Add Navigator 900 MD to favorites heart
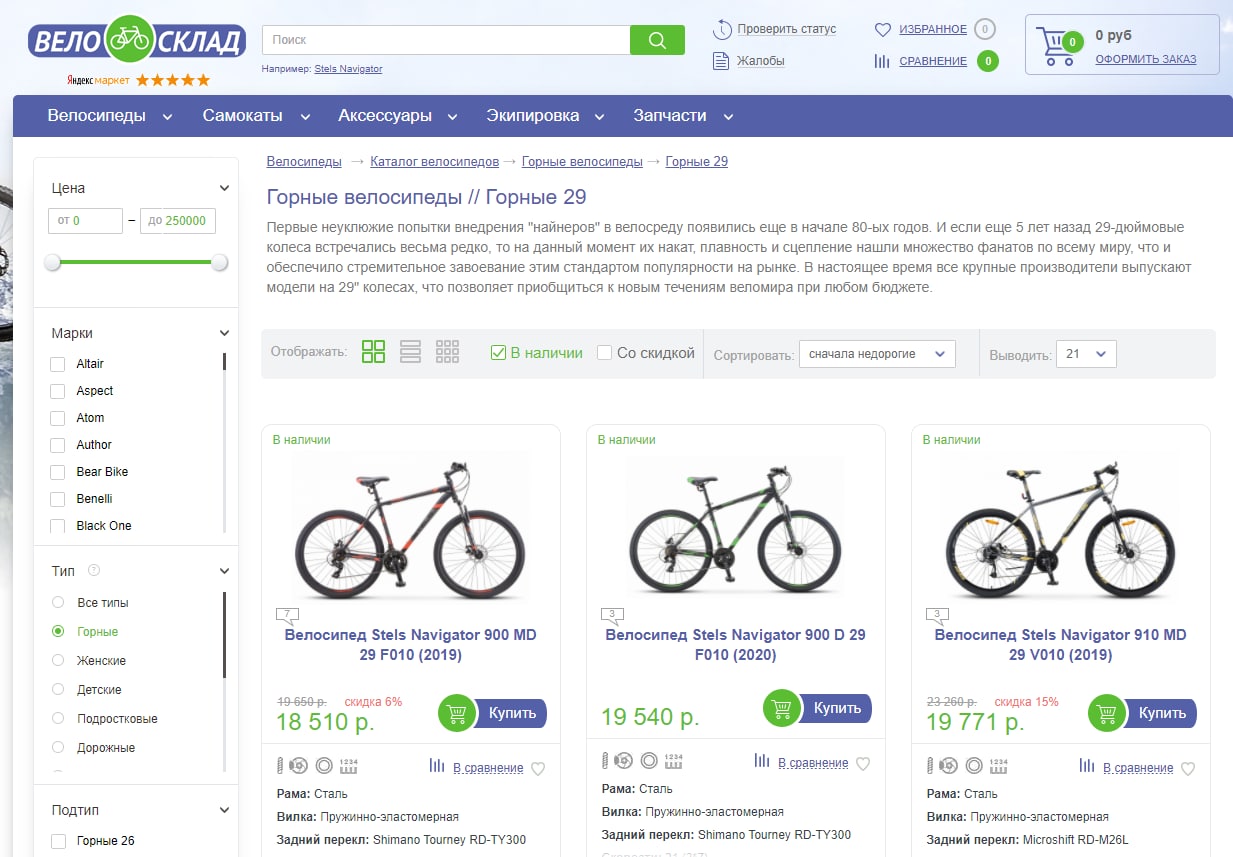The width and height of the screenshot is (1233, 857). point(538,769)
